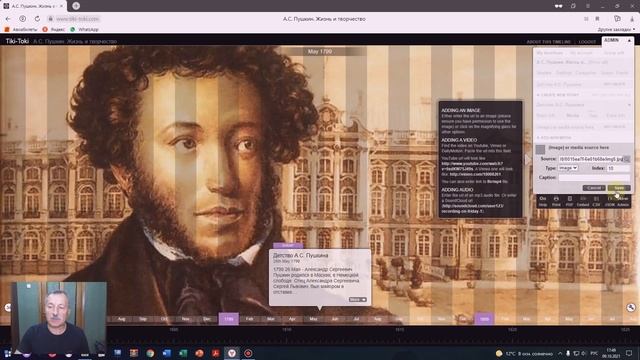Open the Авиабилеты bookmark
The image size is (640, 360).
click(x=21, y=29)
